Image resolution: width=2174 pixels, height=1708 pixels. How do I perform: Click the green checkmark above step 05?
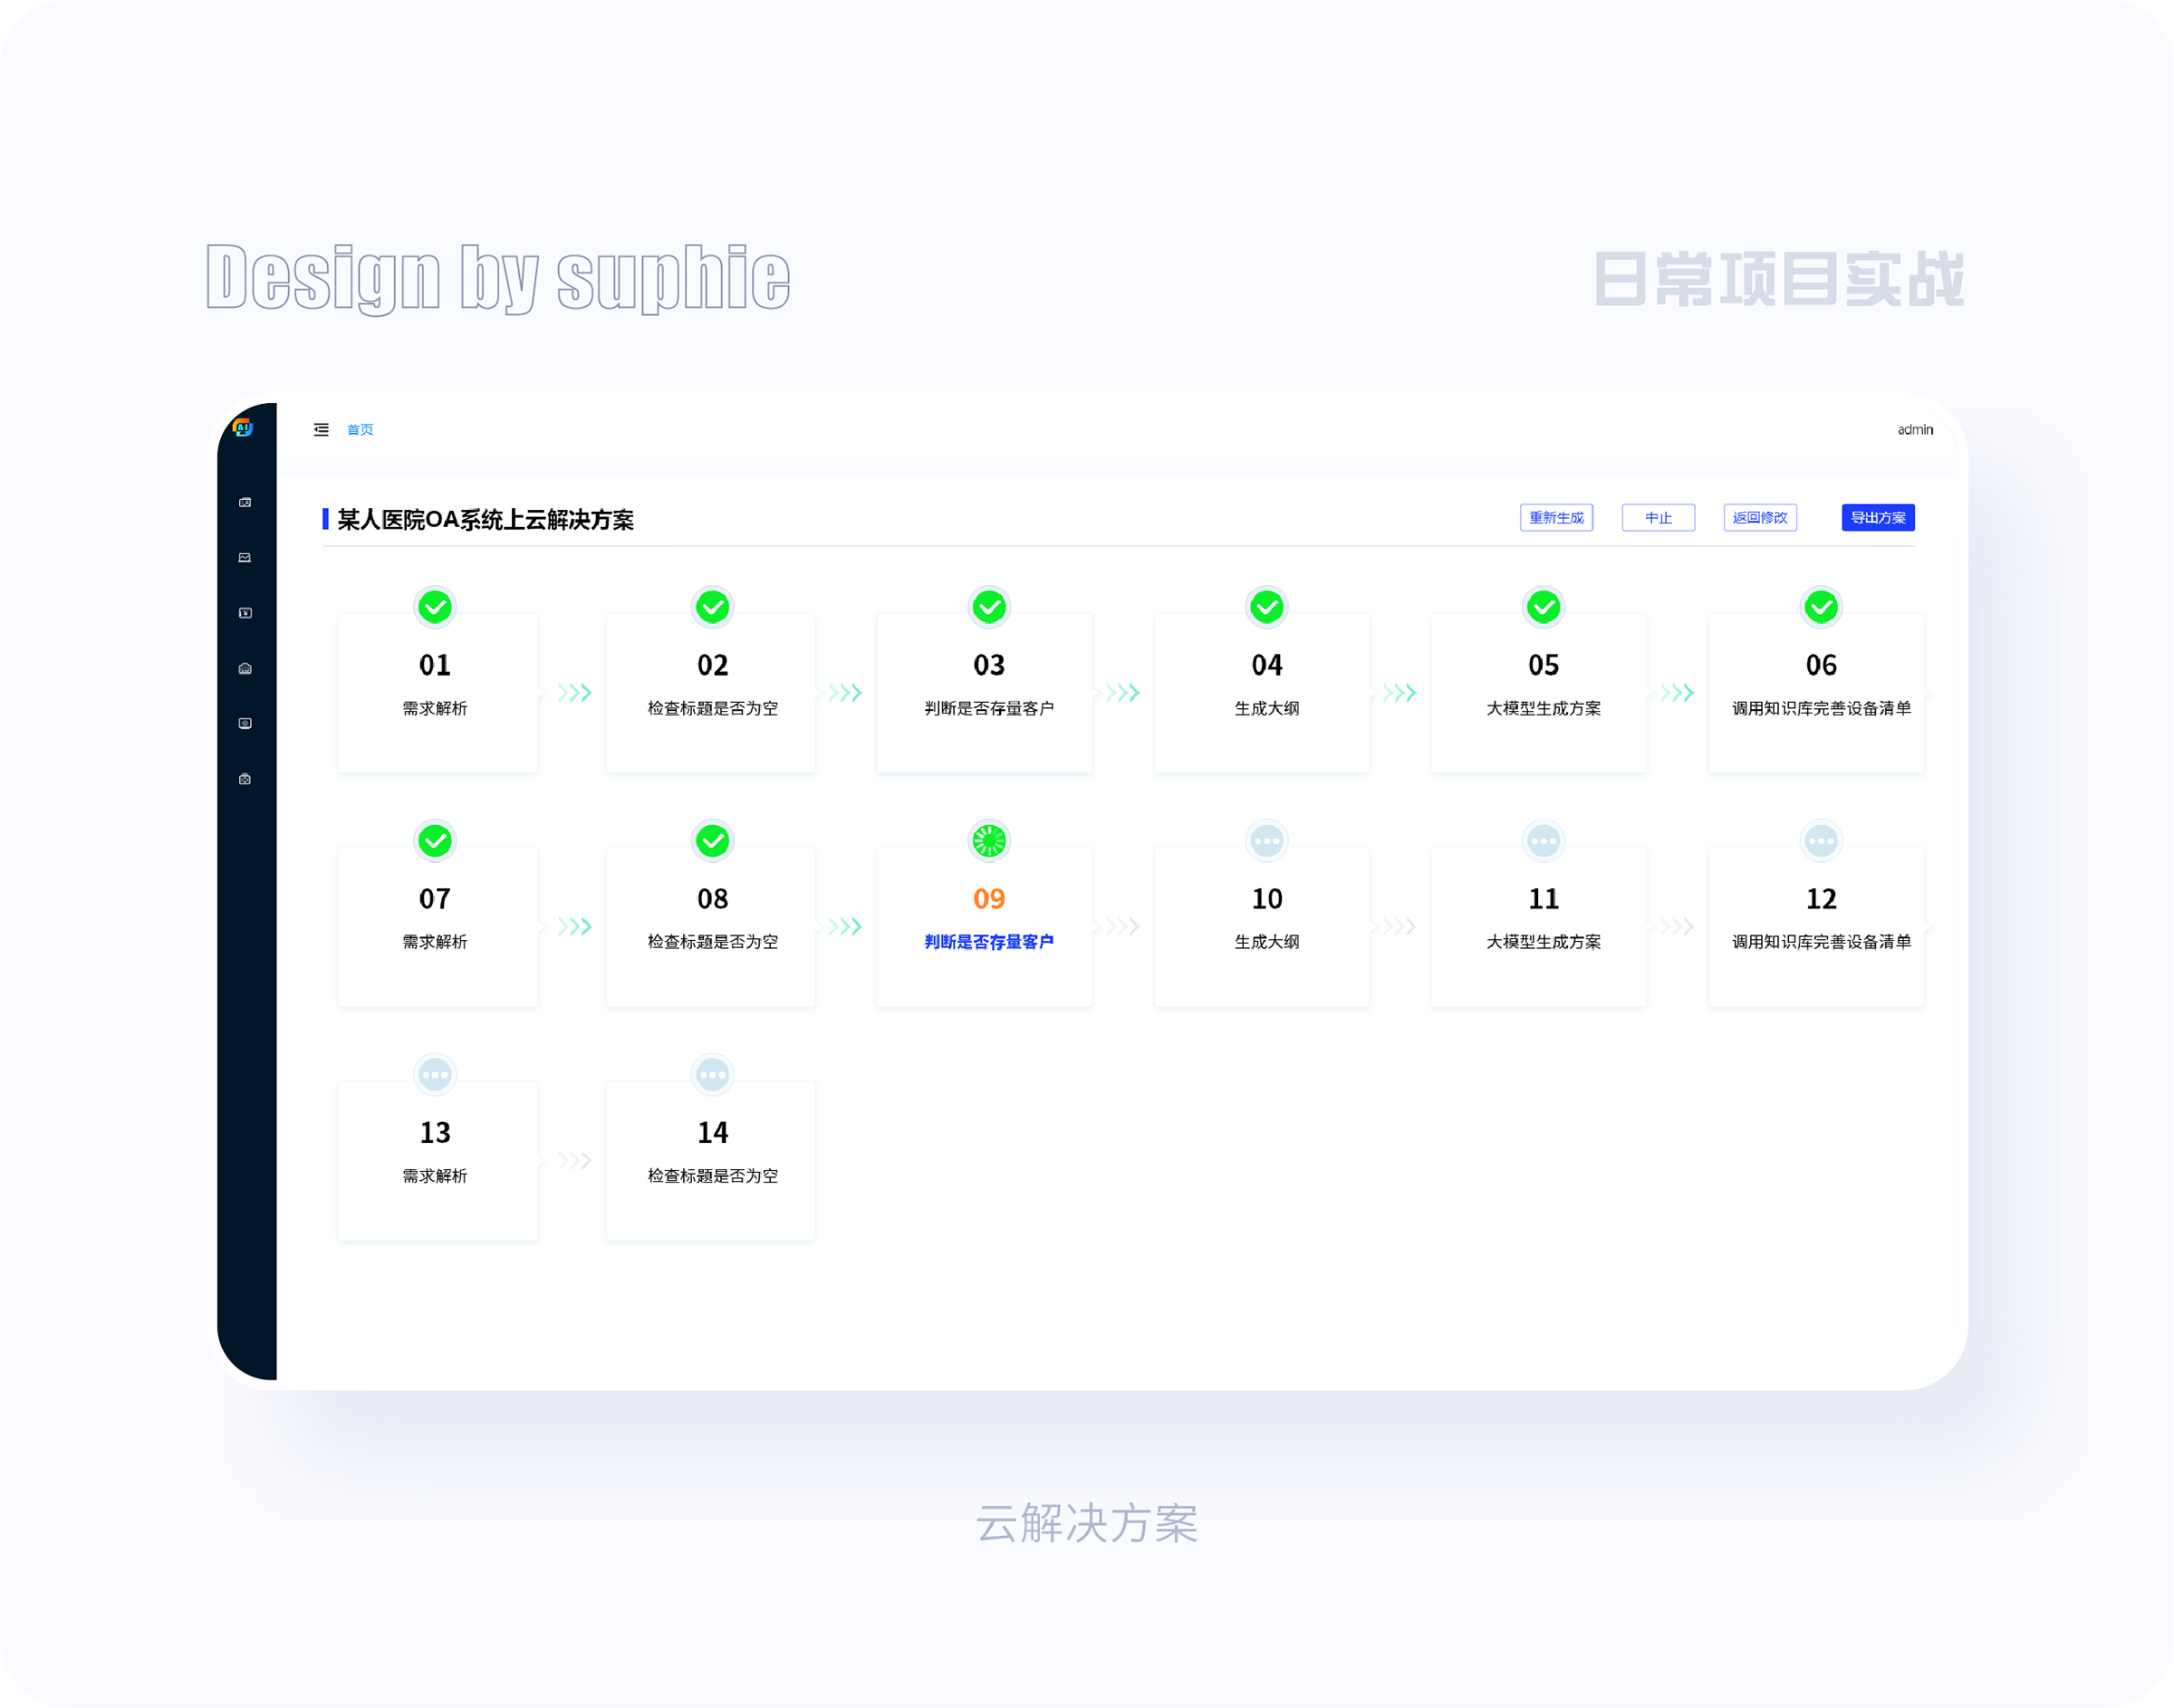point(1544,607)
